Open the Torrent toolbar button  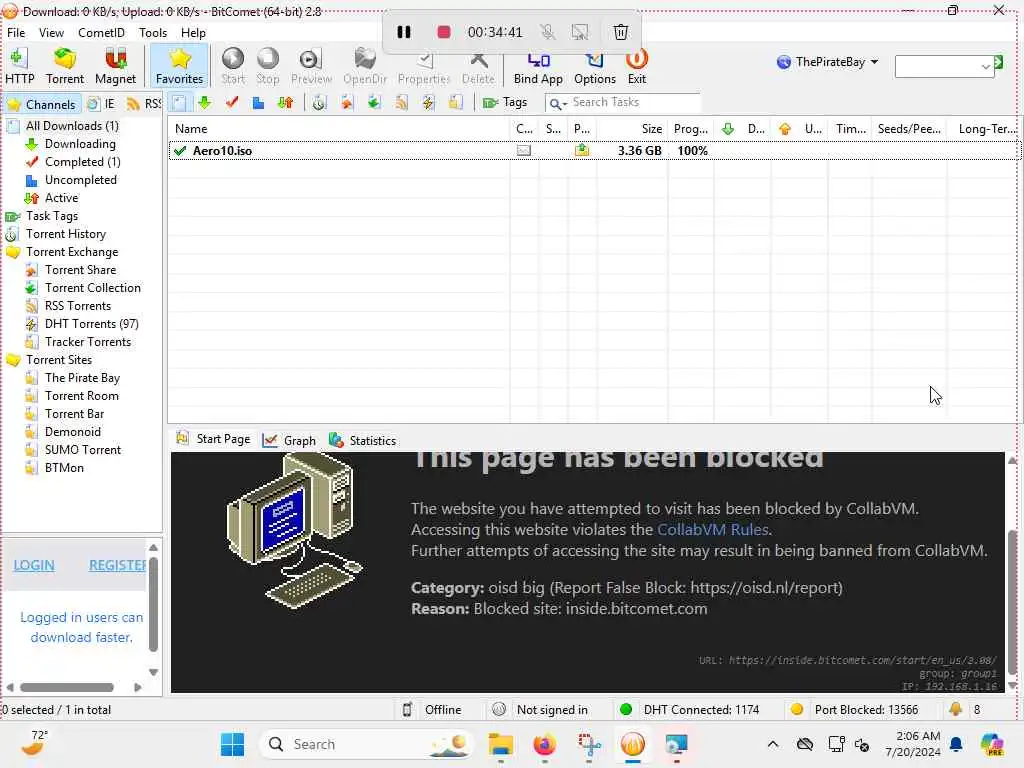pyautogui.click(x=65, y=67)
